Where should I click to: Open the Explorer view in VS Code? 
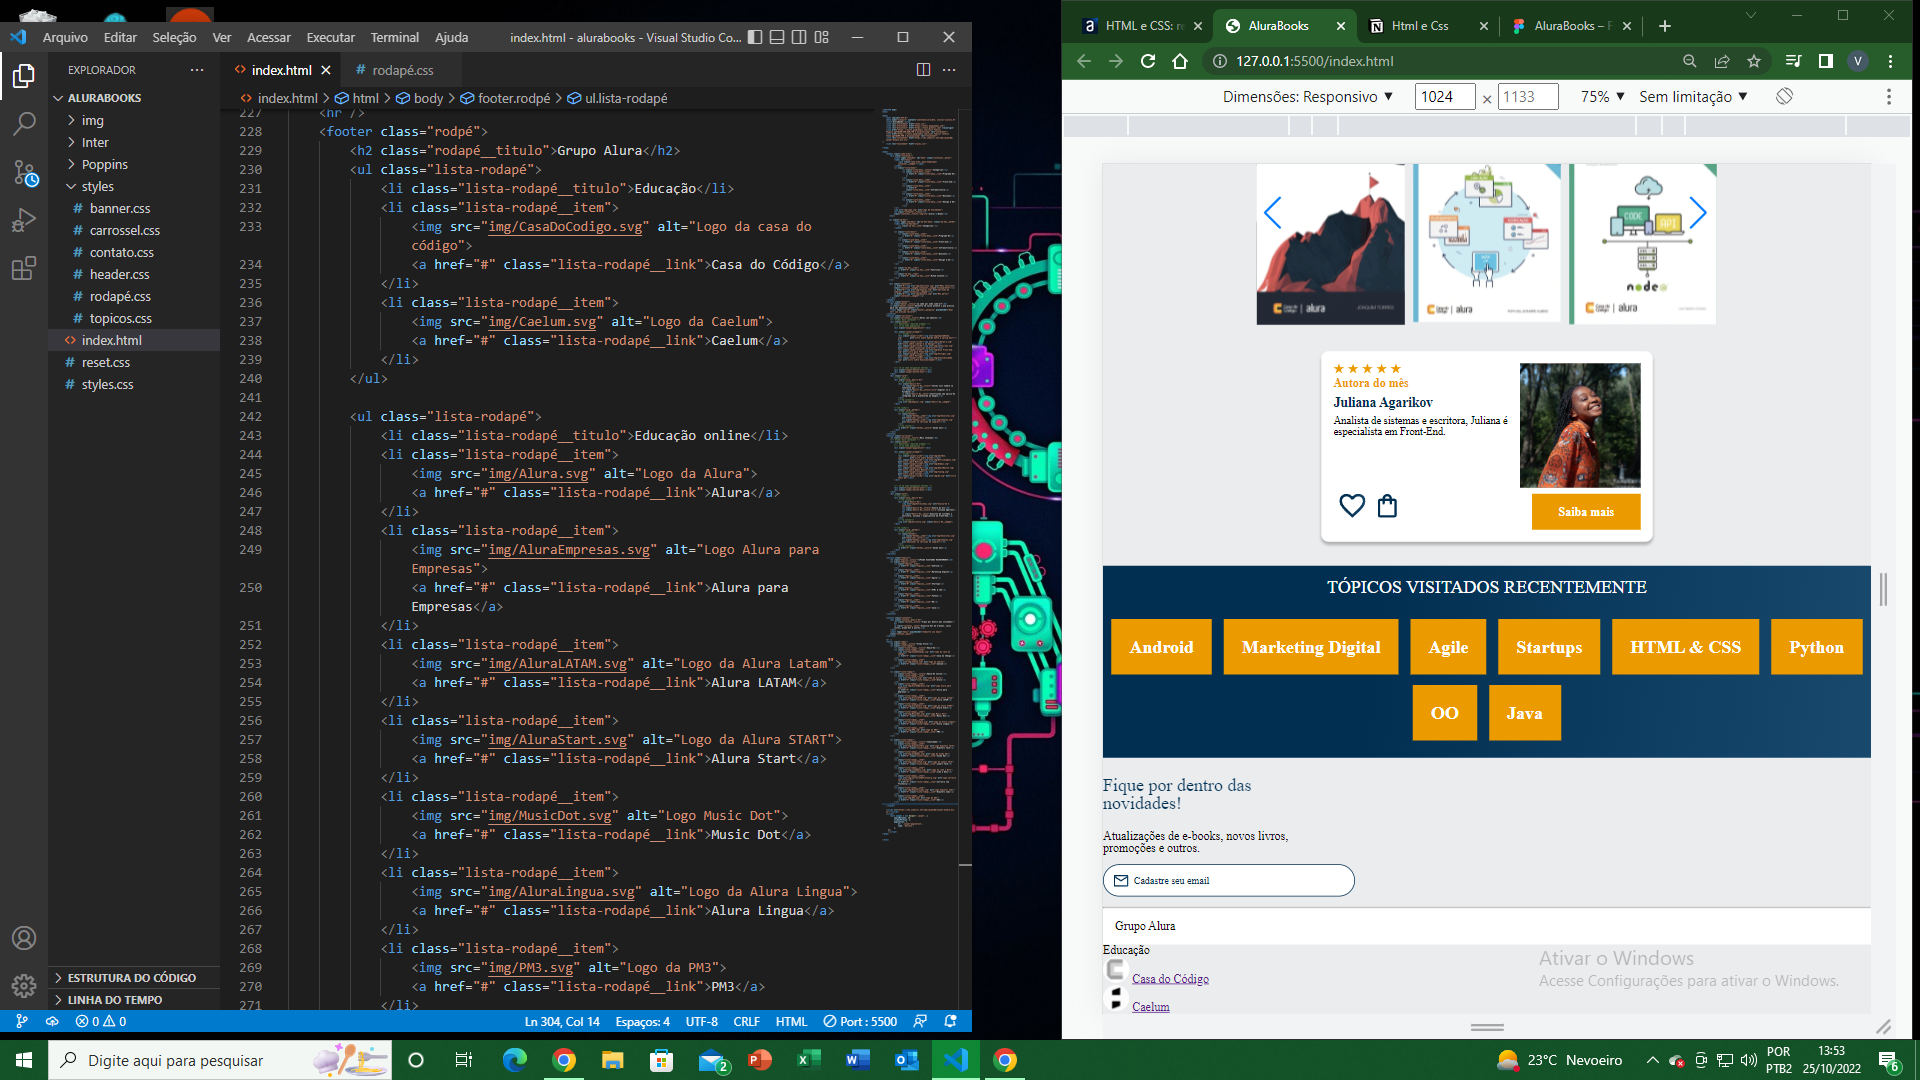click(x=24, y=76)
